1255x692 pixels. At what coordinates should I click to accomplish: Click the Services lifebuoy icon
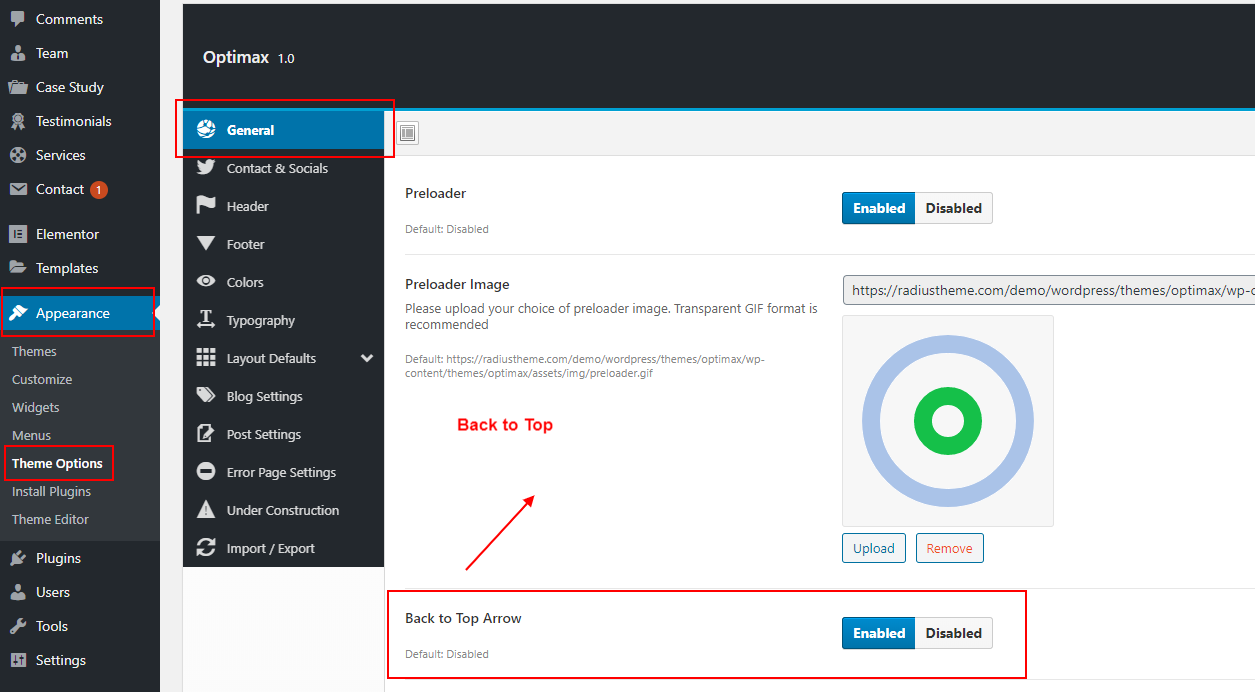pos(17,155)
